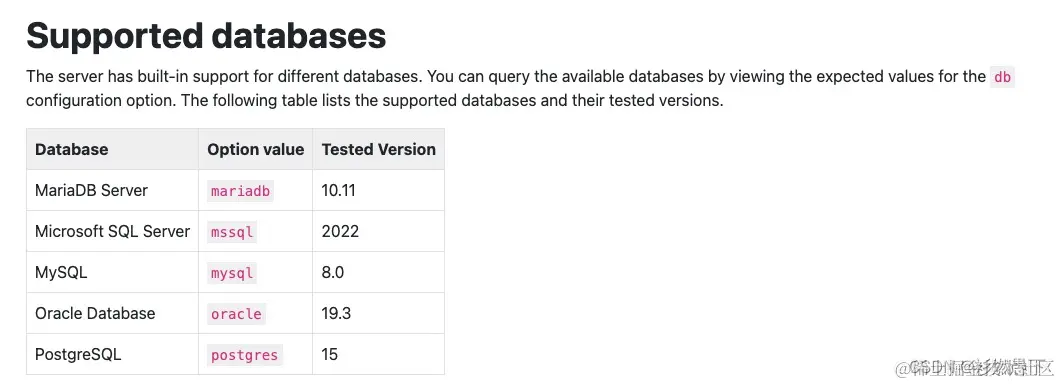Select the Microsoft SQL Server cell

tap(112, 231)
